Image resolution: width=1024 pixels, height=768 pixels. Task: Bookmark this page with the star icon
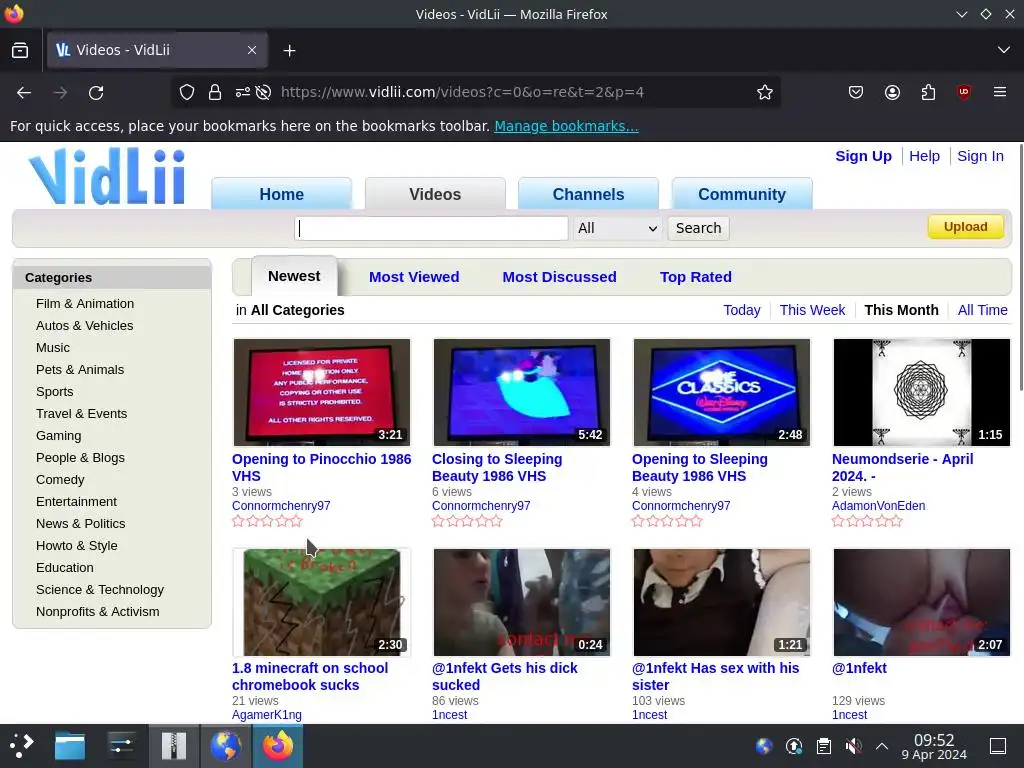(765, 93)
